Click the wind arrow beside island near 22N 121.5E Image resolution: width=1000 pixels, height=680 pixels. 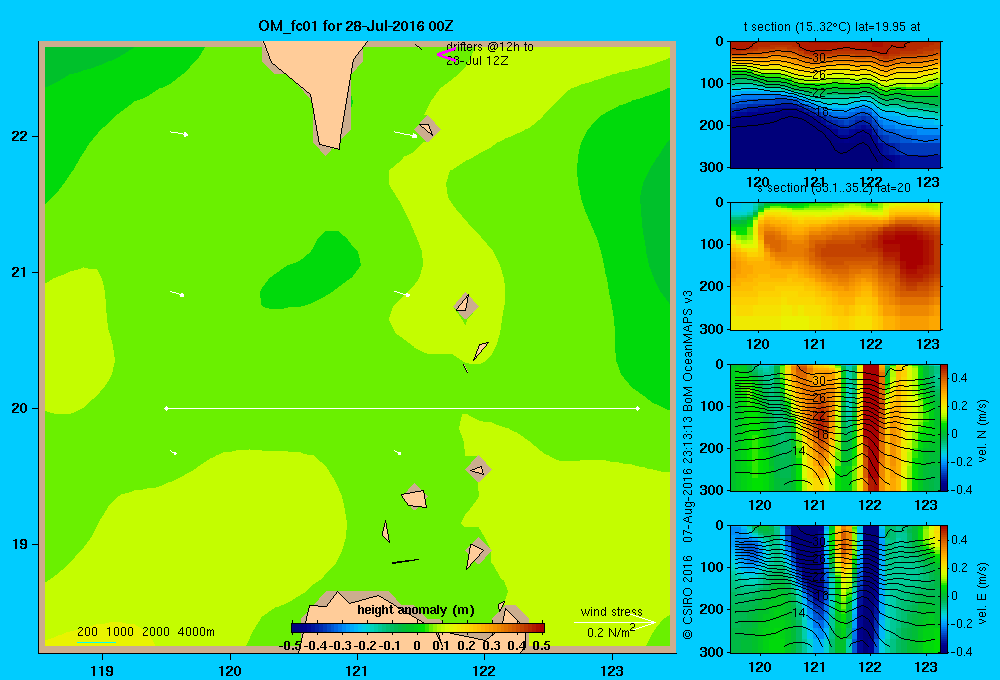point(406,134)
